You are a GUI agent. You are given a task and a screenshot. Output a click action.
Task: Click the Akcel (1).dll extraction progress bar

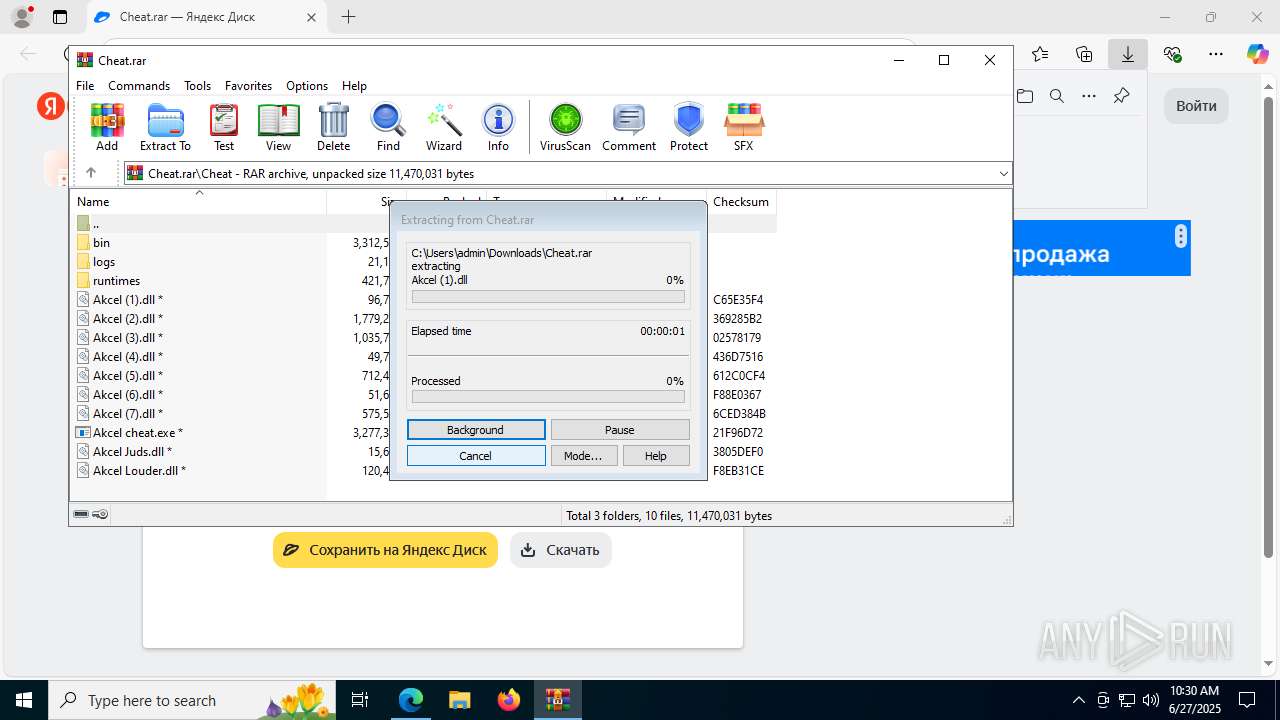548,297
